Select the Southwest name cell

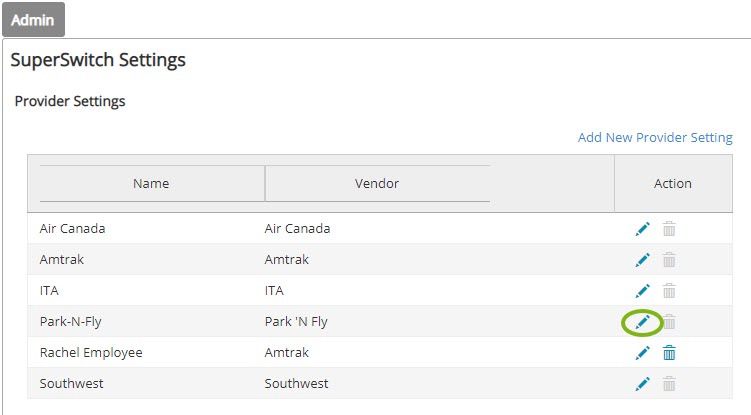(71, 383)
